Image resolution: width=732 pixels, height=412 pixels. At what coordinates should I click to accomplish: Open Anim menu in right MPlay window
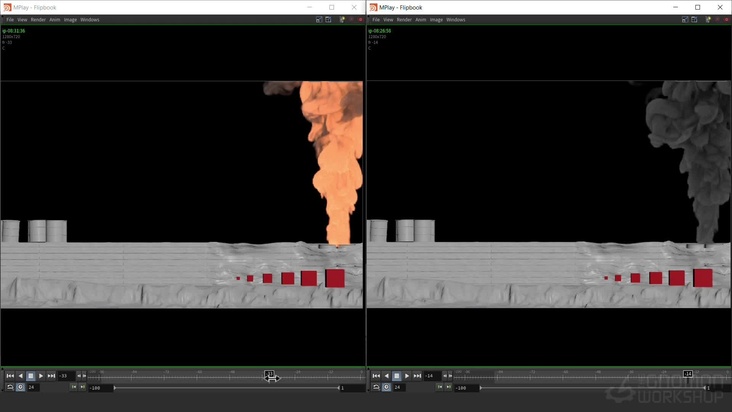pos(421,20)
